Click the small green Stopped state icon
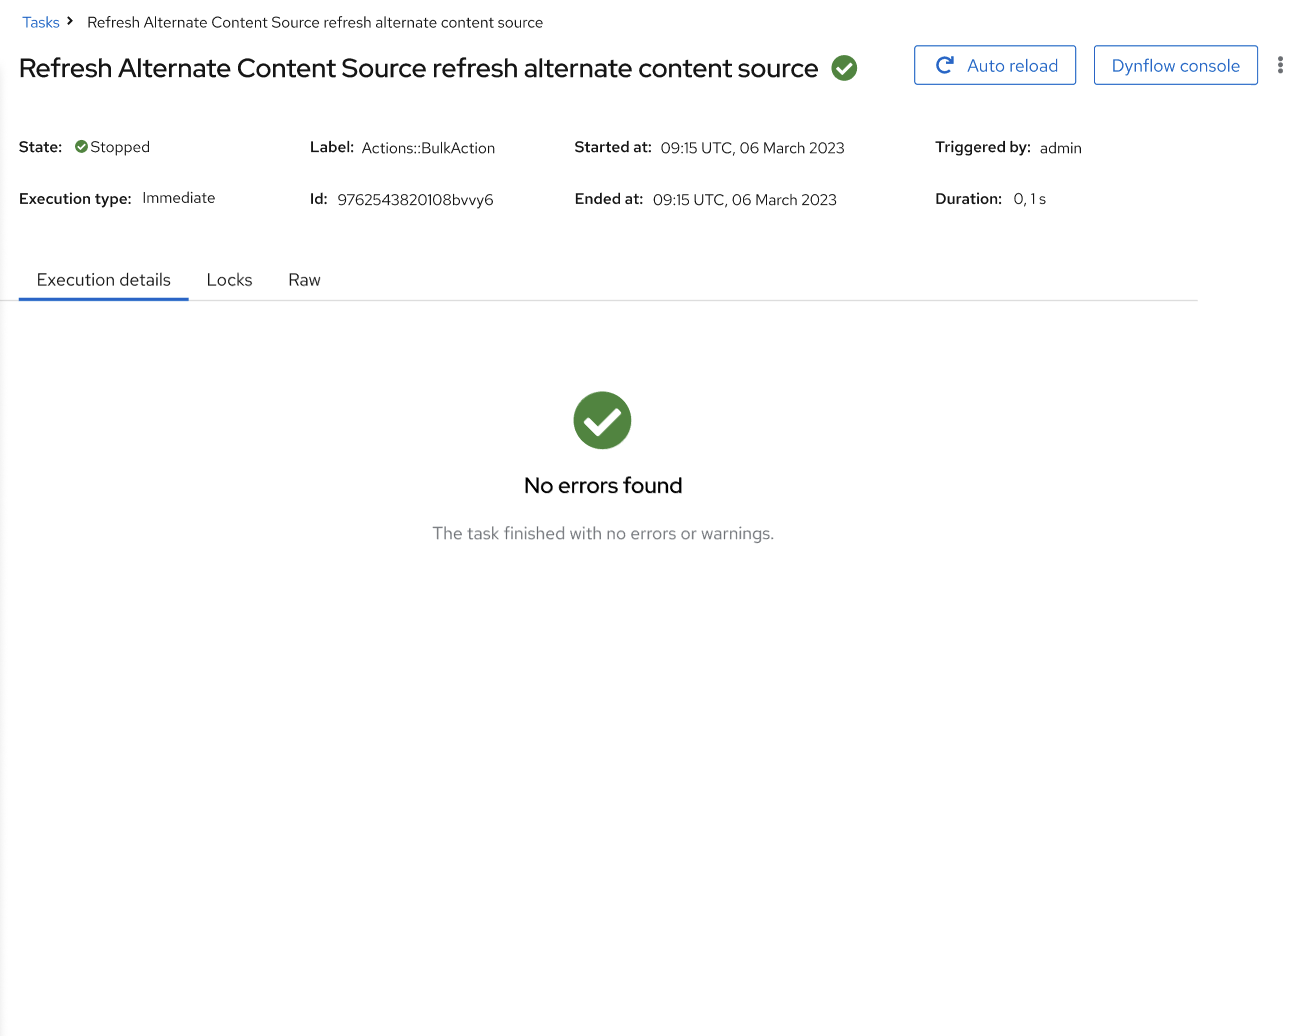The image size is (1312, 1036). 81,147
